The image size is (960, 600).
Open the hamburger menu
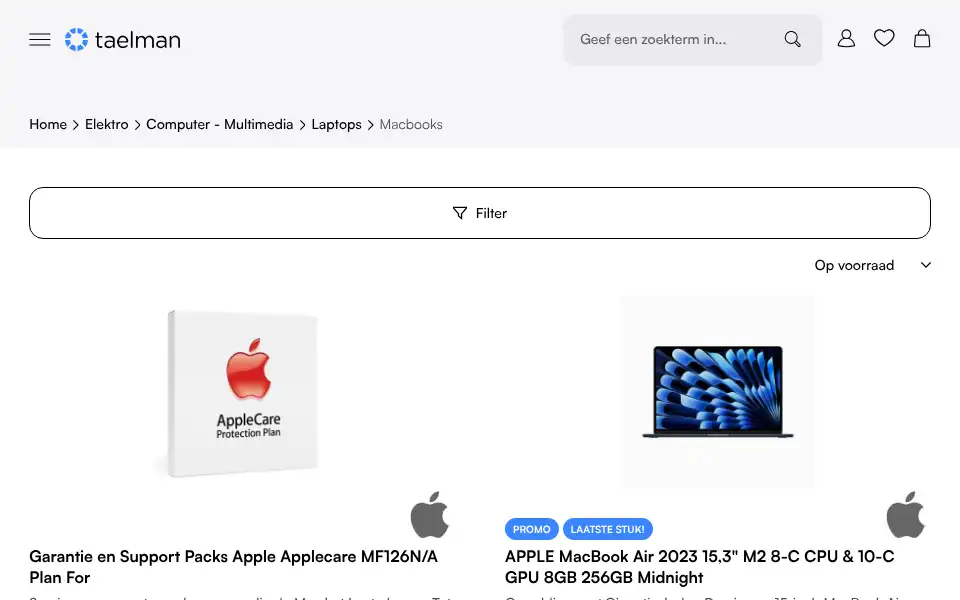pos(40,40)
